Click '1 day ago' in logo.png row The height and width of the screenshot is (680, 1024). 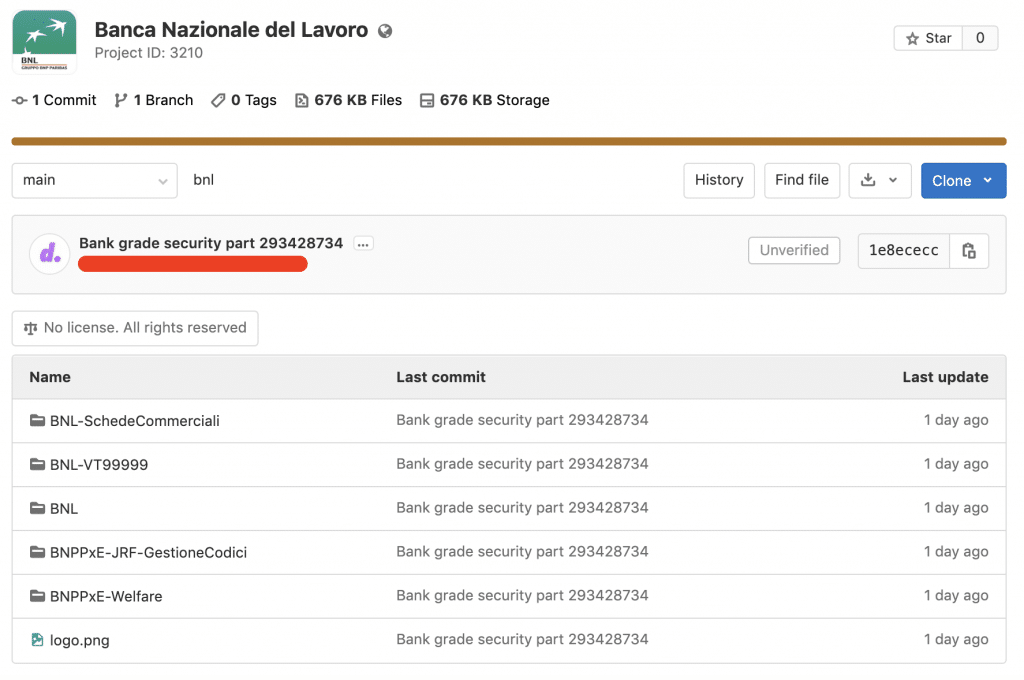click(x=956, y=639)
